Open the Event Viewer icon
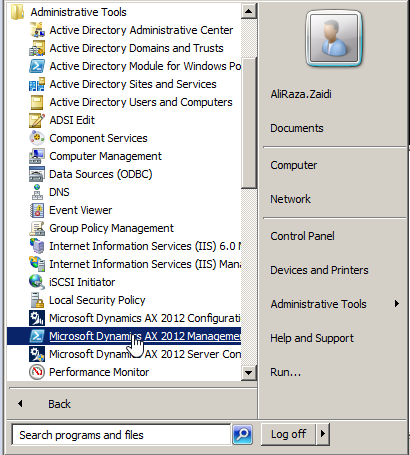The height and width of the screenshot is (455, 410). (37, 210)
